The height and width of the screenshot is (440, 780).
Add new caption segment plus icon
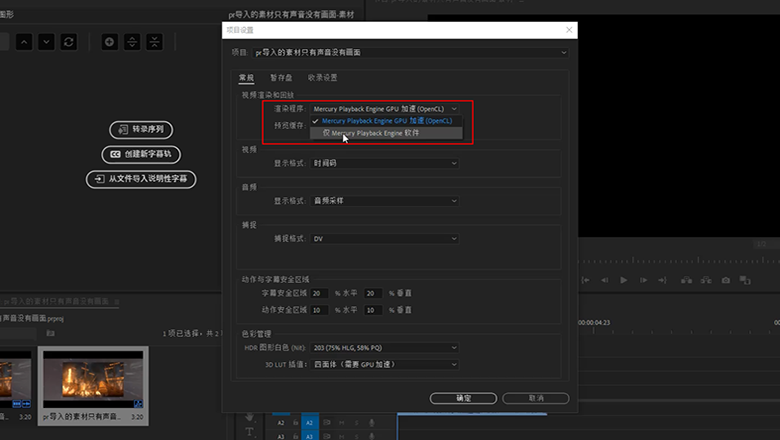109,42
